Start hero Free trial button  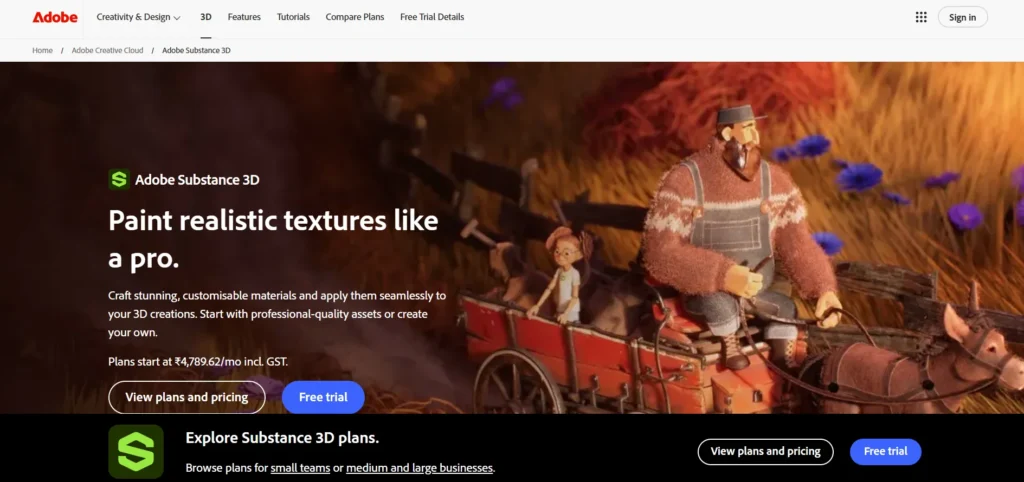pyautogui.click(x=323, y=397)
